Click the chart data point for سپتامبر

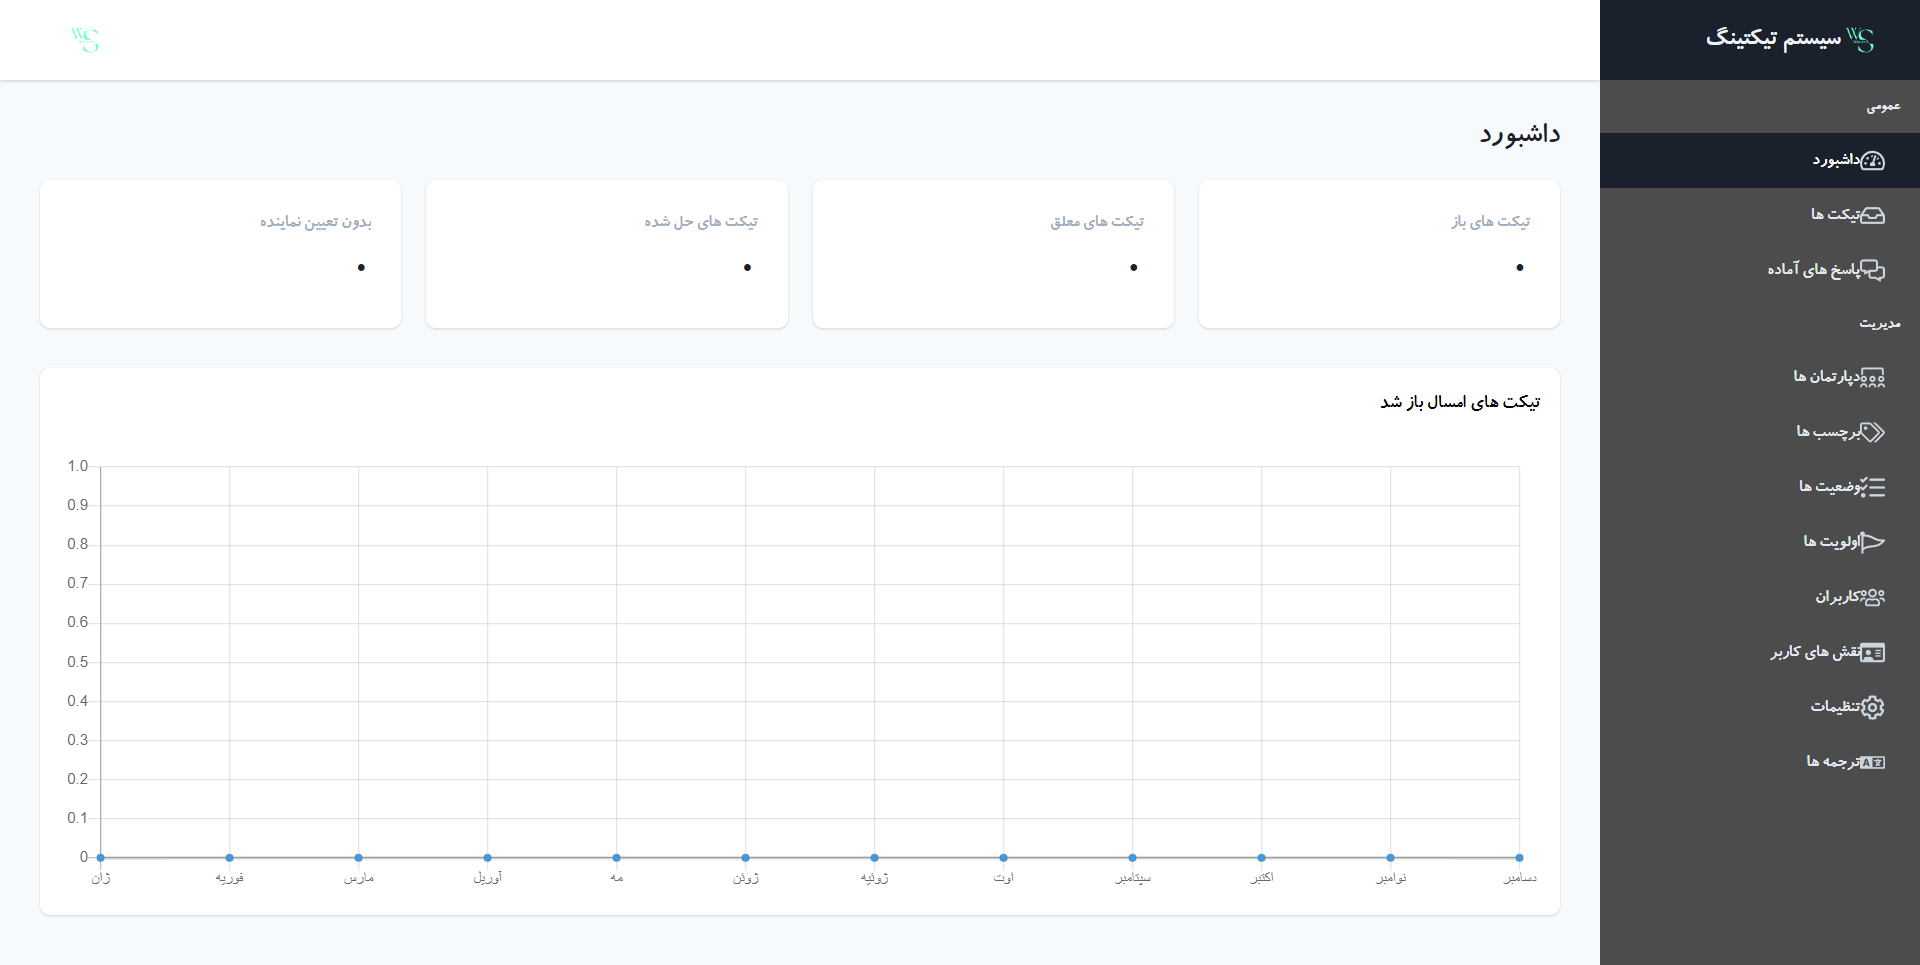coord(1133,858)
